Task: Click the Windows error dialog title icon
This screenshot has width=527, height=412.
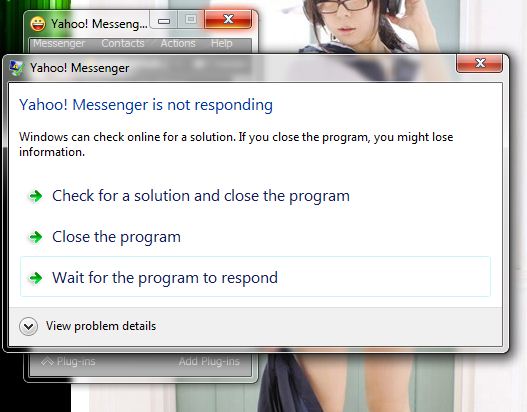Action: tap(16, 68)
